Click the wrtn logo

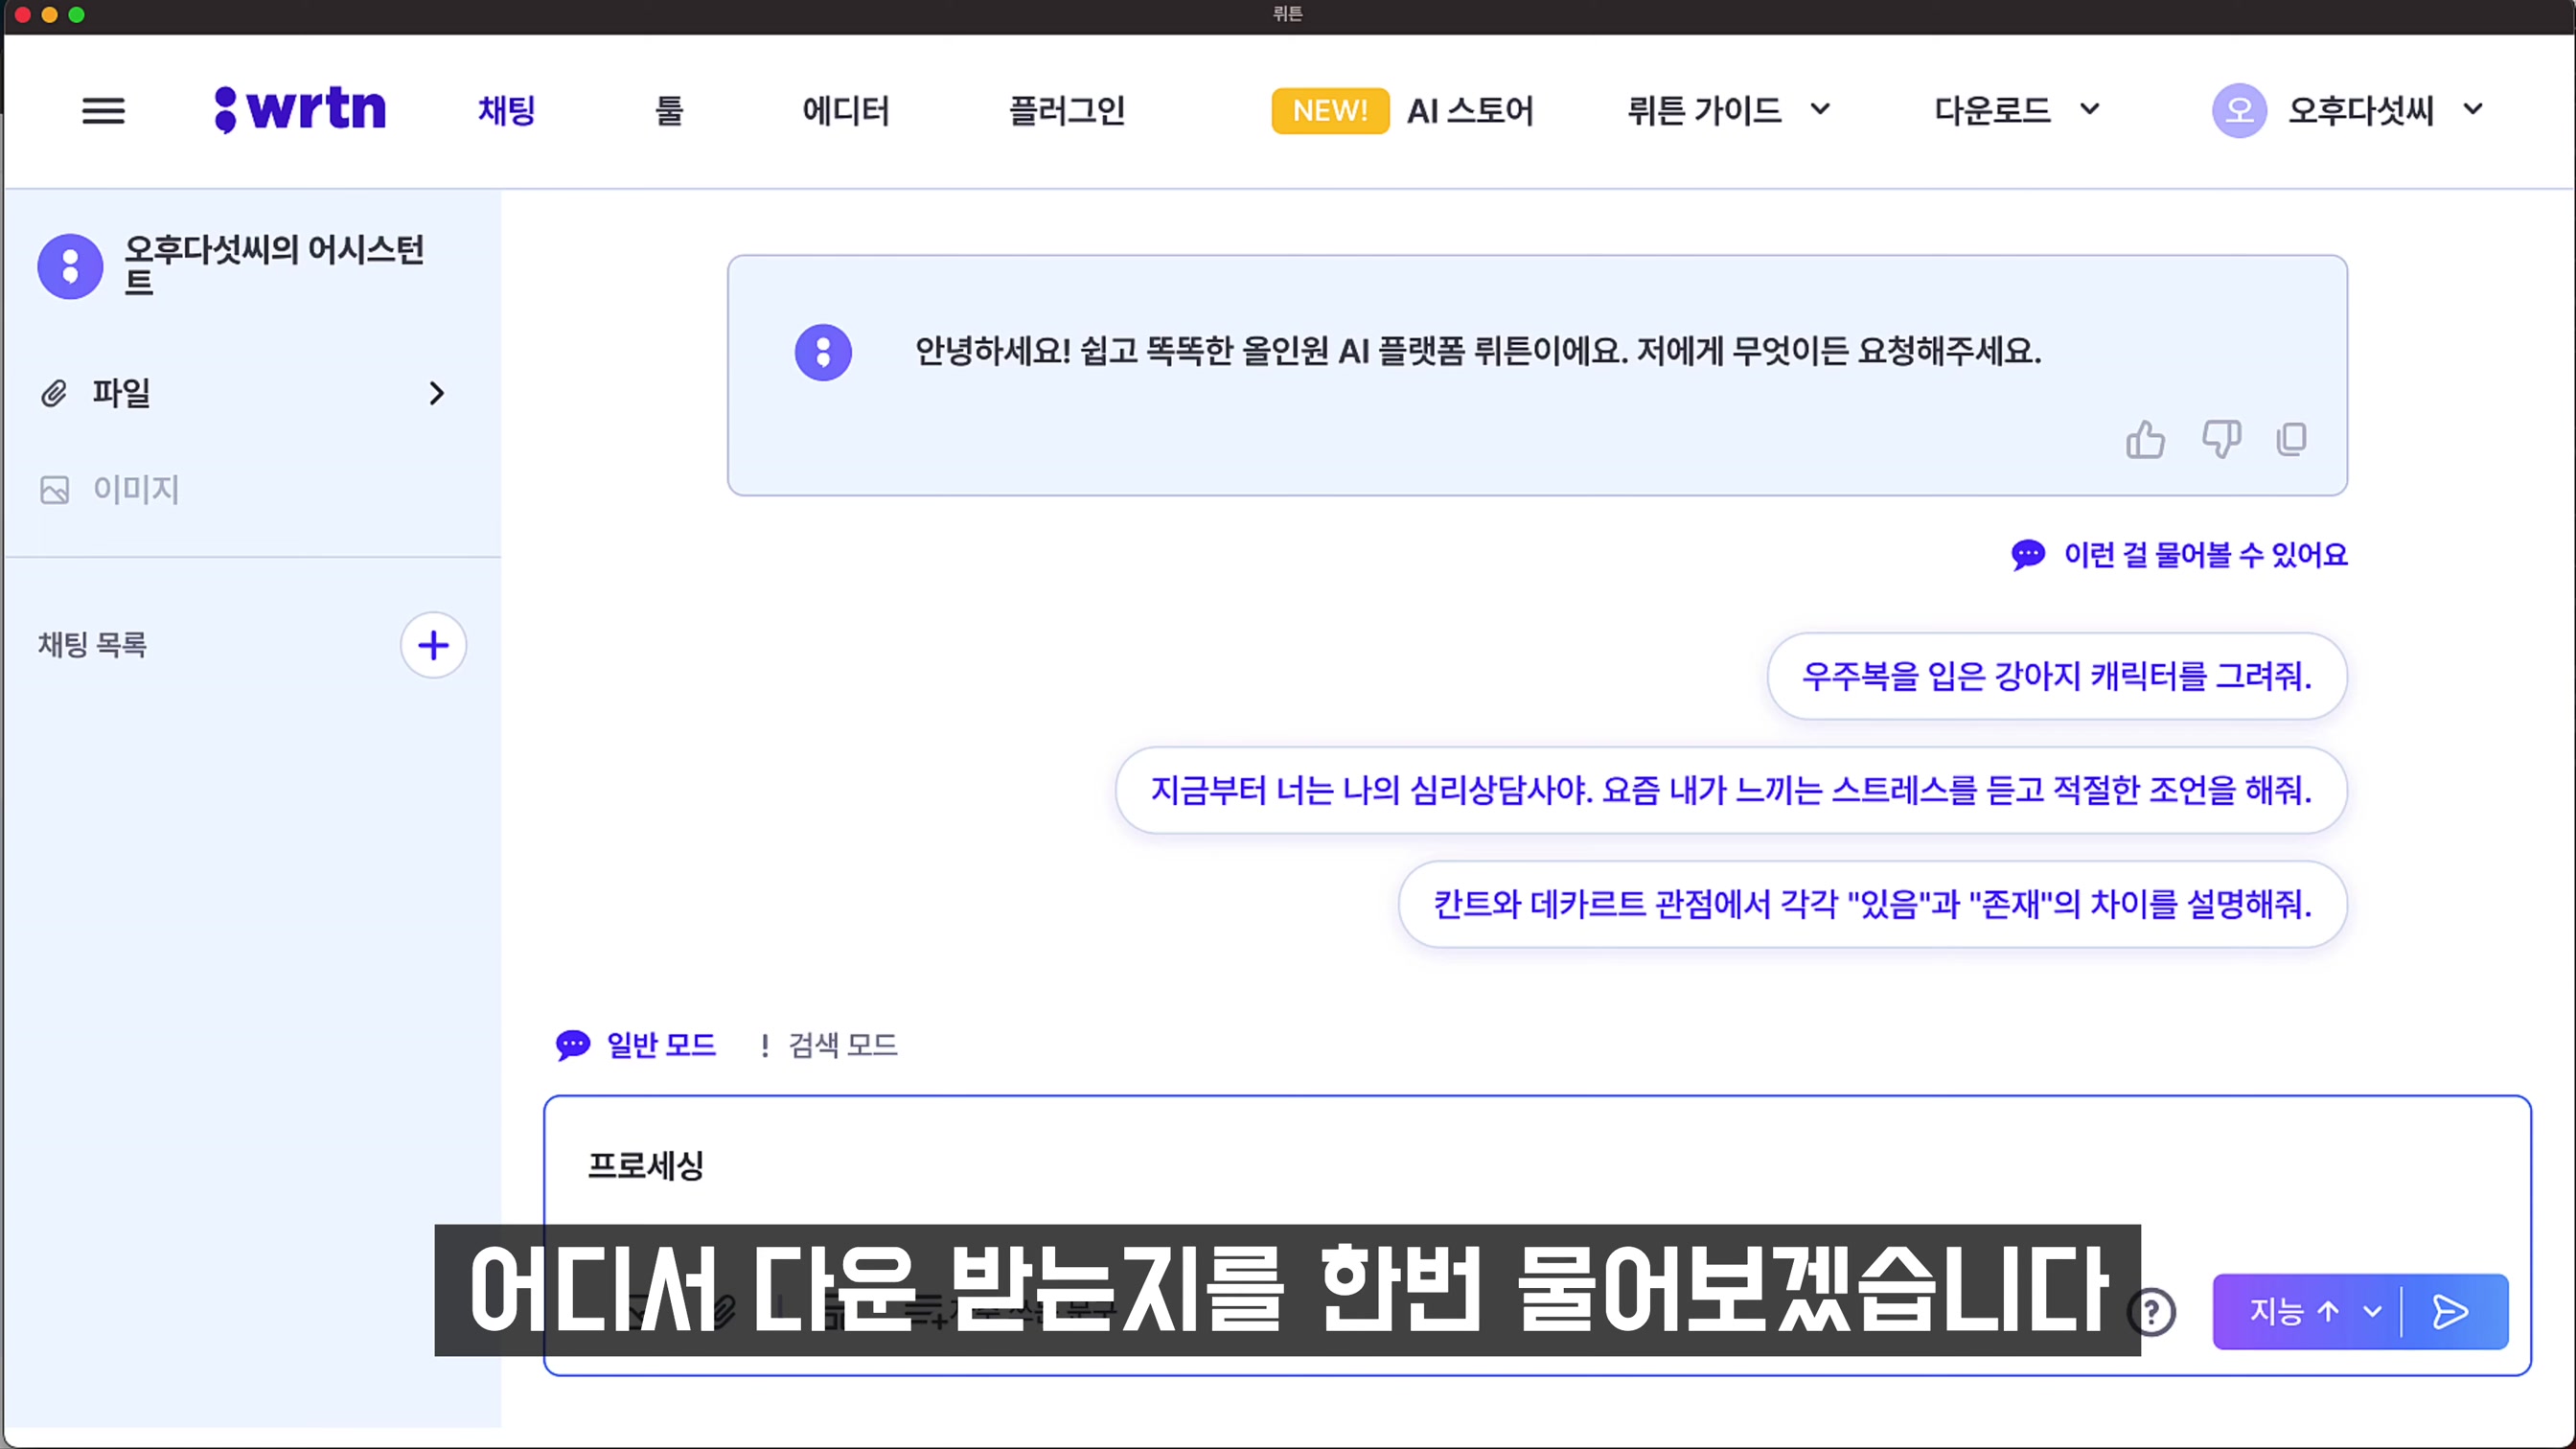[x=300, y=109]
